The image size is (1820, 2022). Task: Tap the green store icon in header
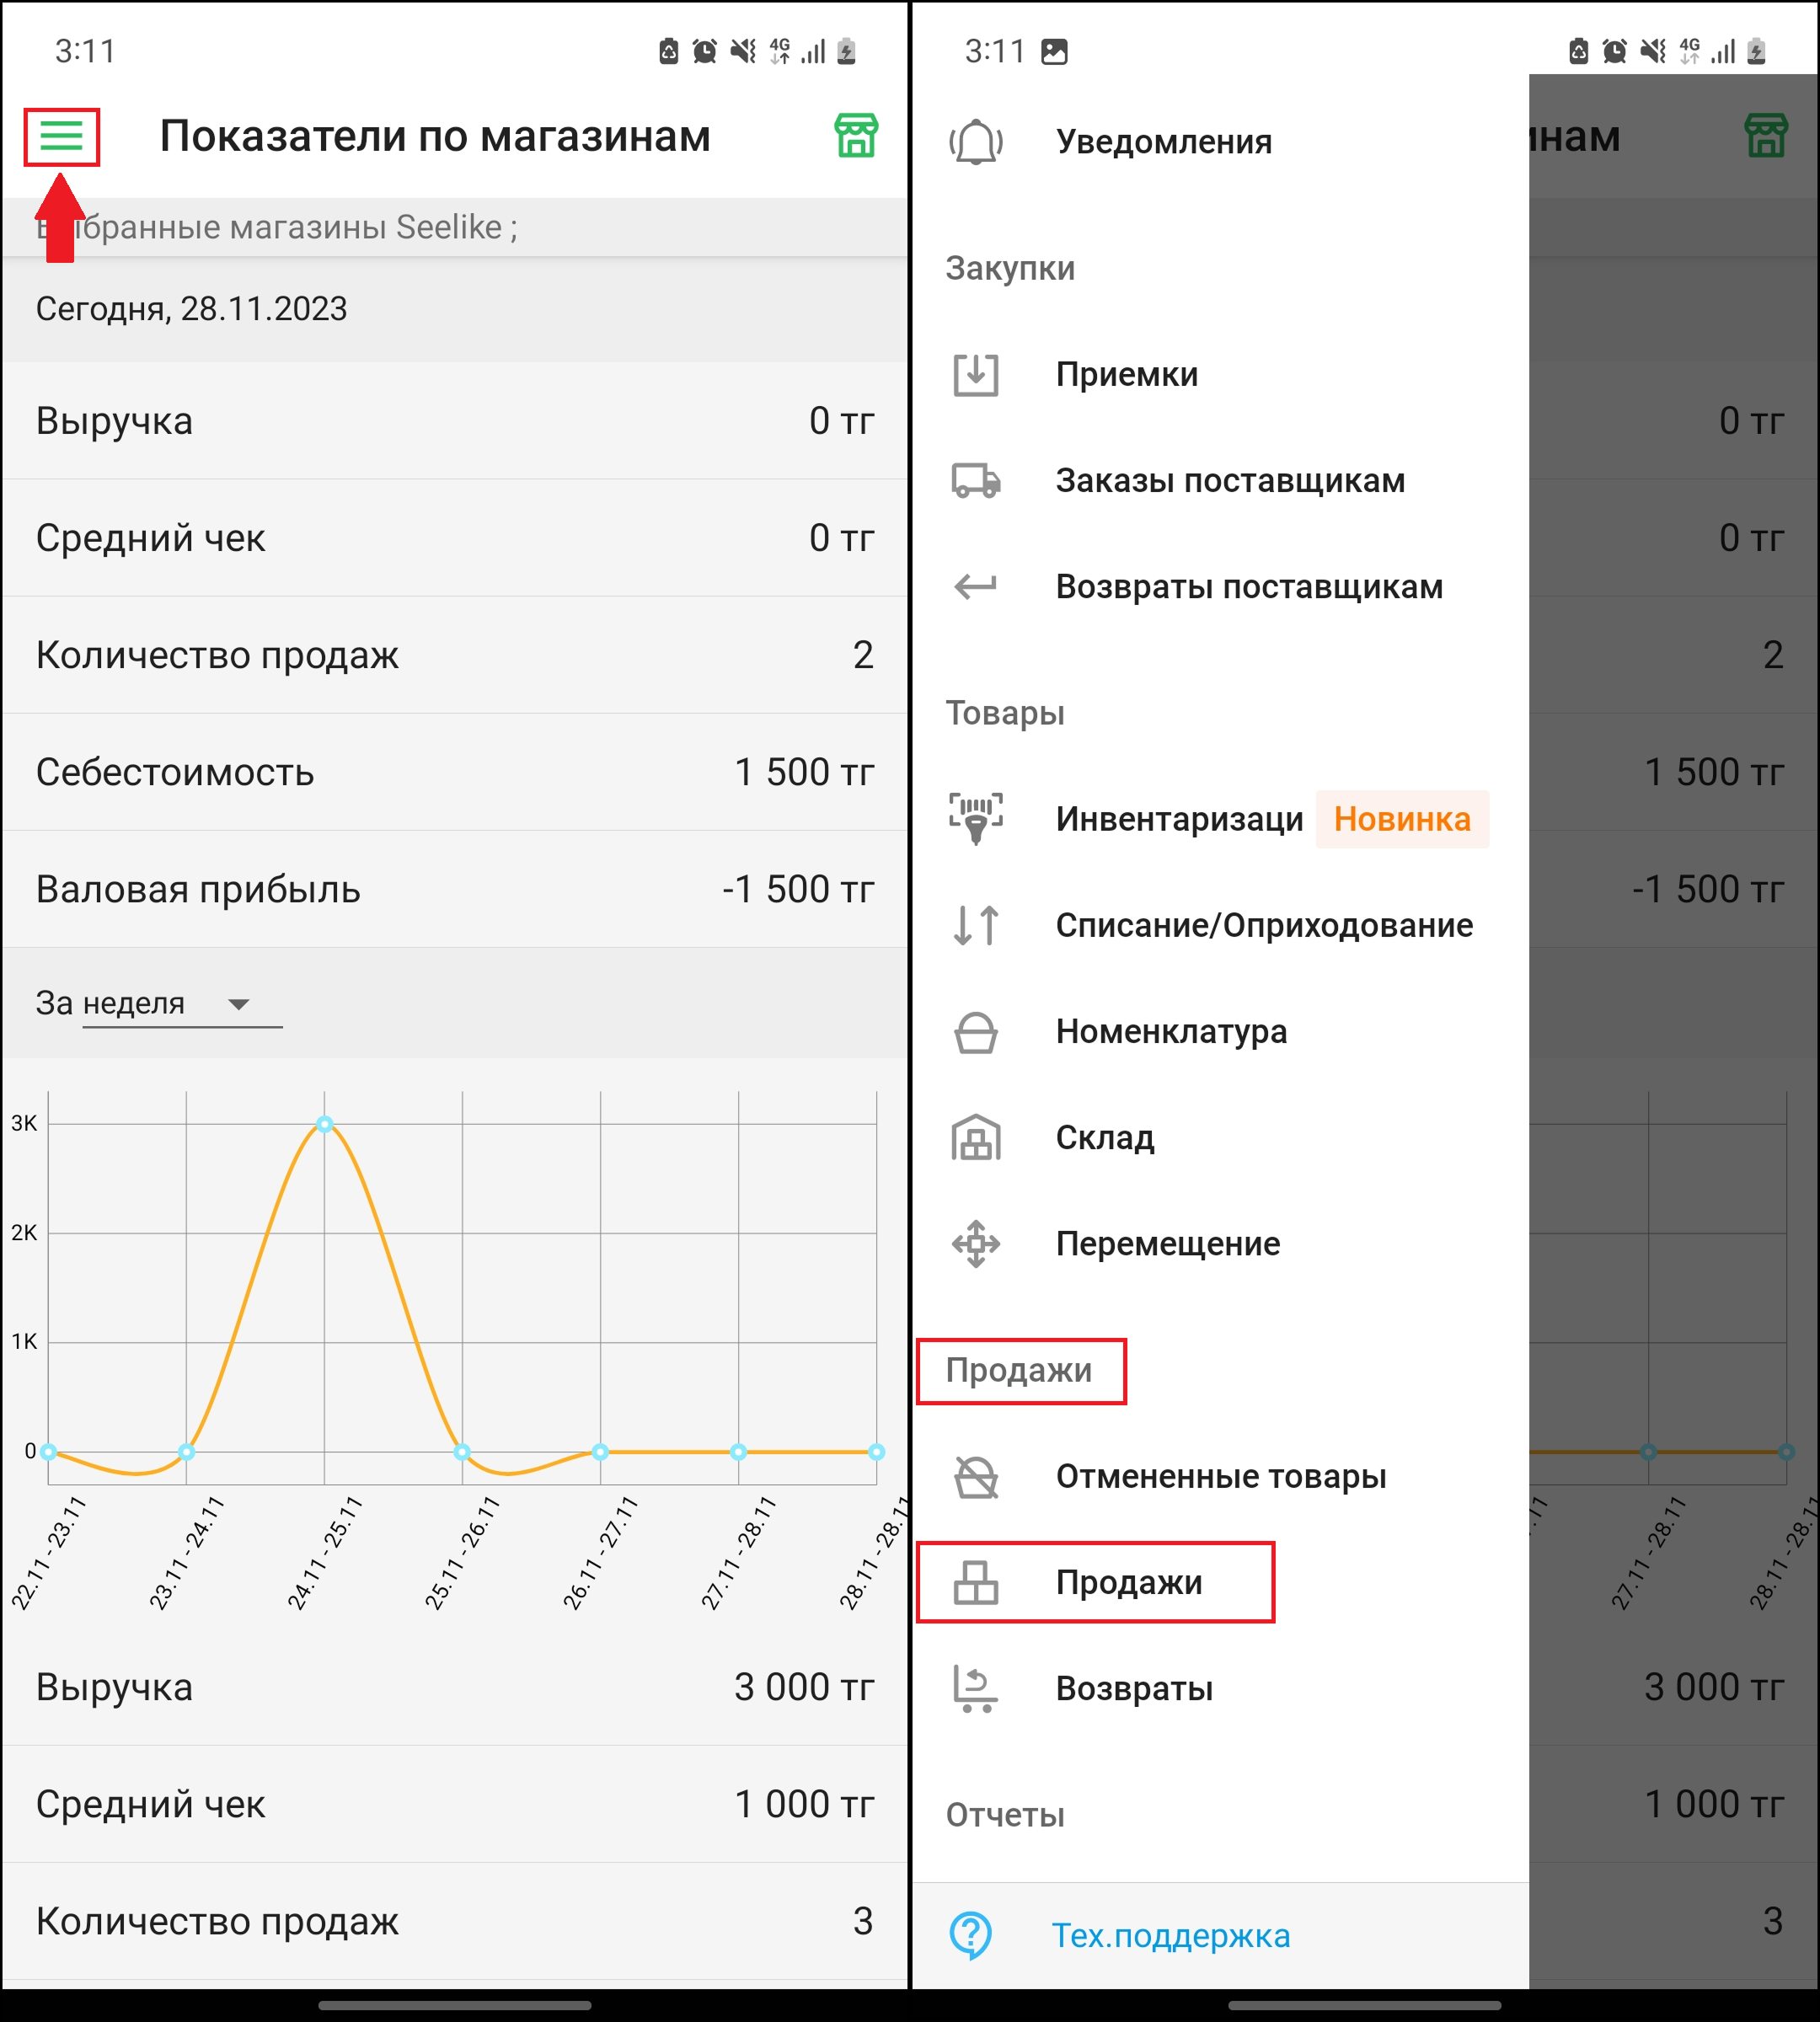click(x=856, y=136)
